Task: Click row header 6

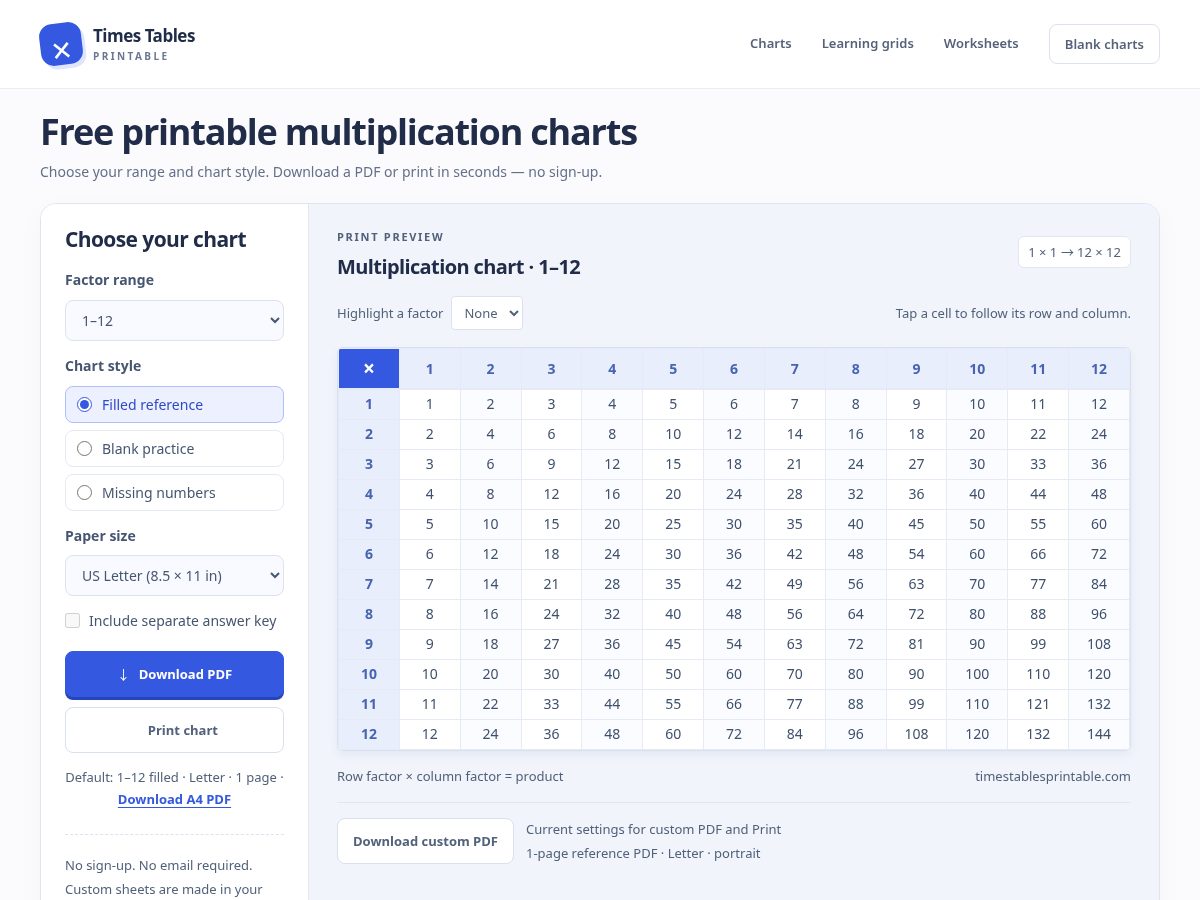Action: [369, 554]
